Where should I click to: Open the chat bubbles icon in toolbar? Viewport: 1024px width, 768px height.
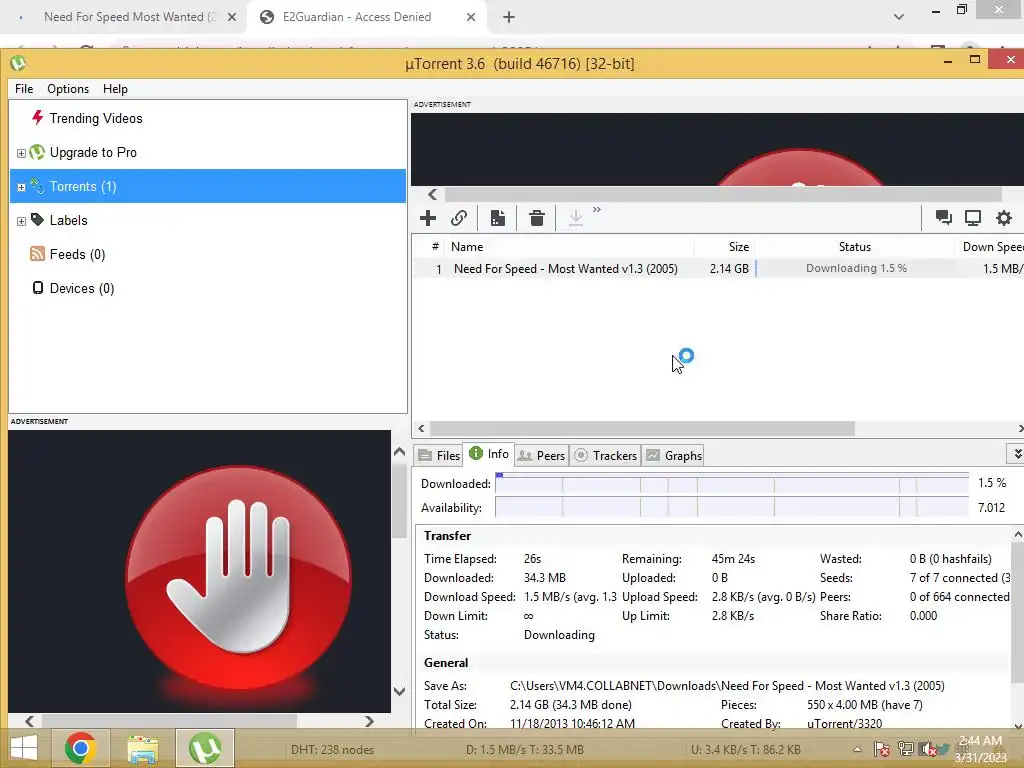click(943, 218)
